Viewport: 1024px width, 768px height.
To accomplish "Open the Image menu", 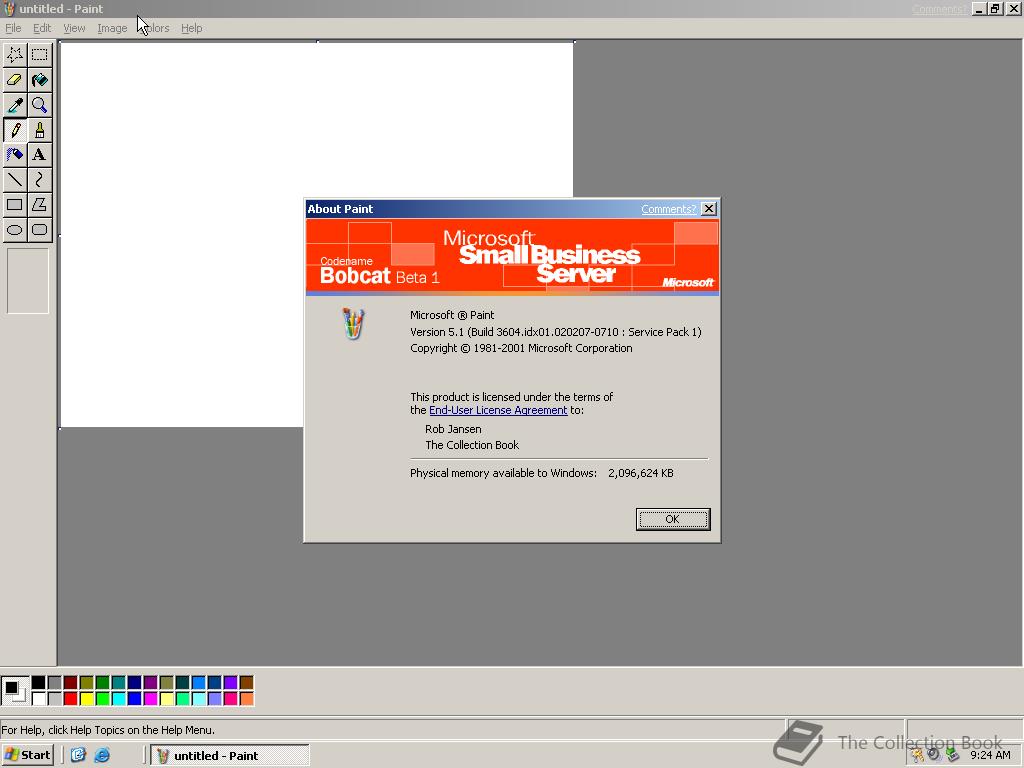I will [x=112, y=28].
